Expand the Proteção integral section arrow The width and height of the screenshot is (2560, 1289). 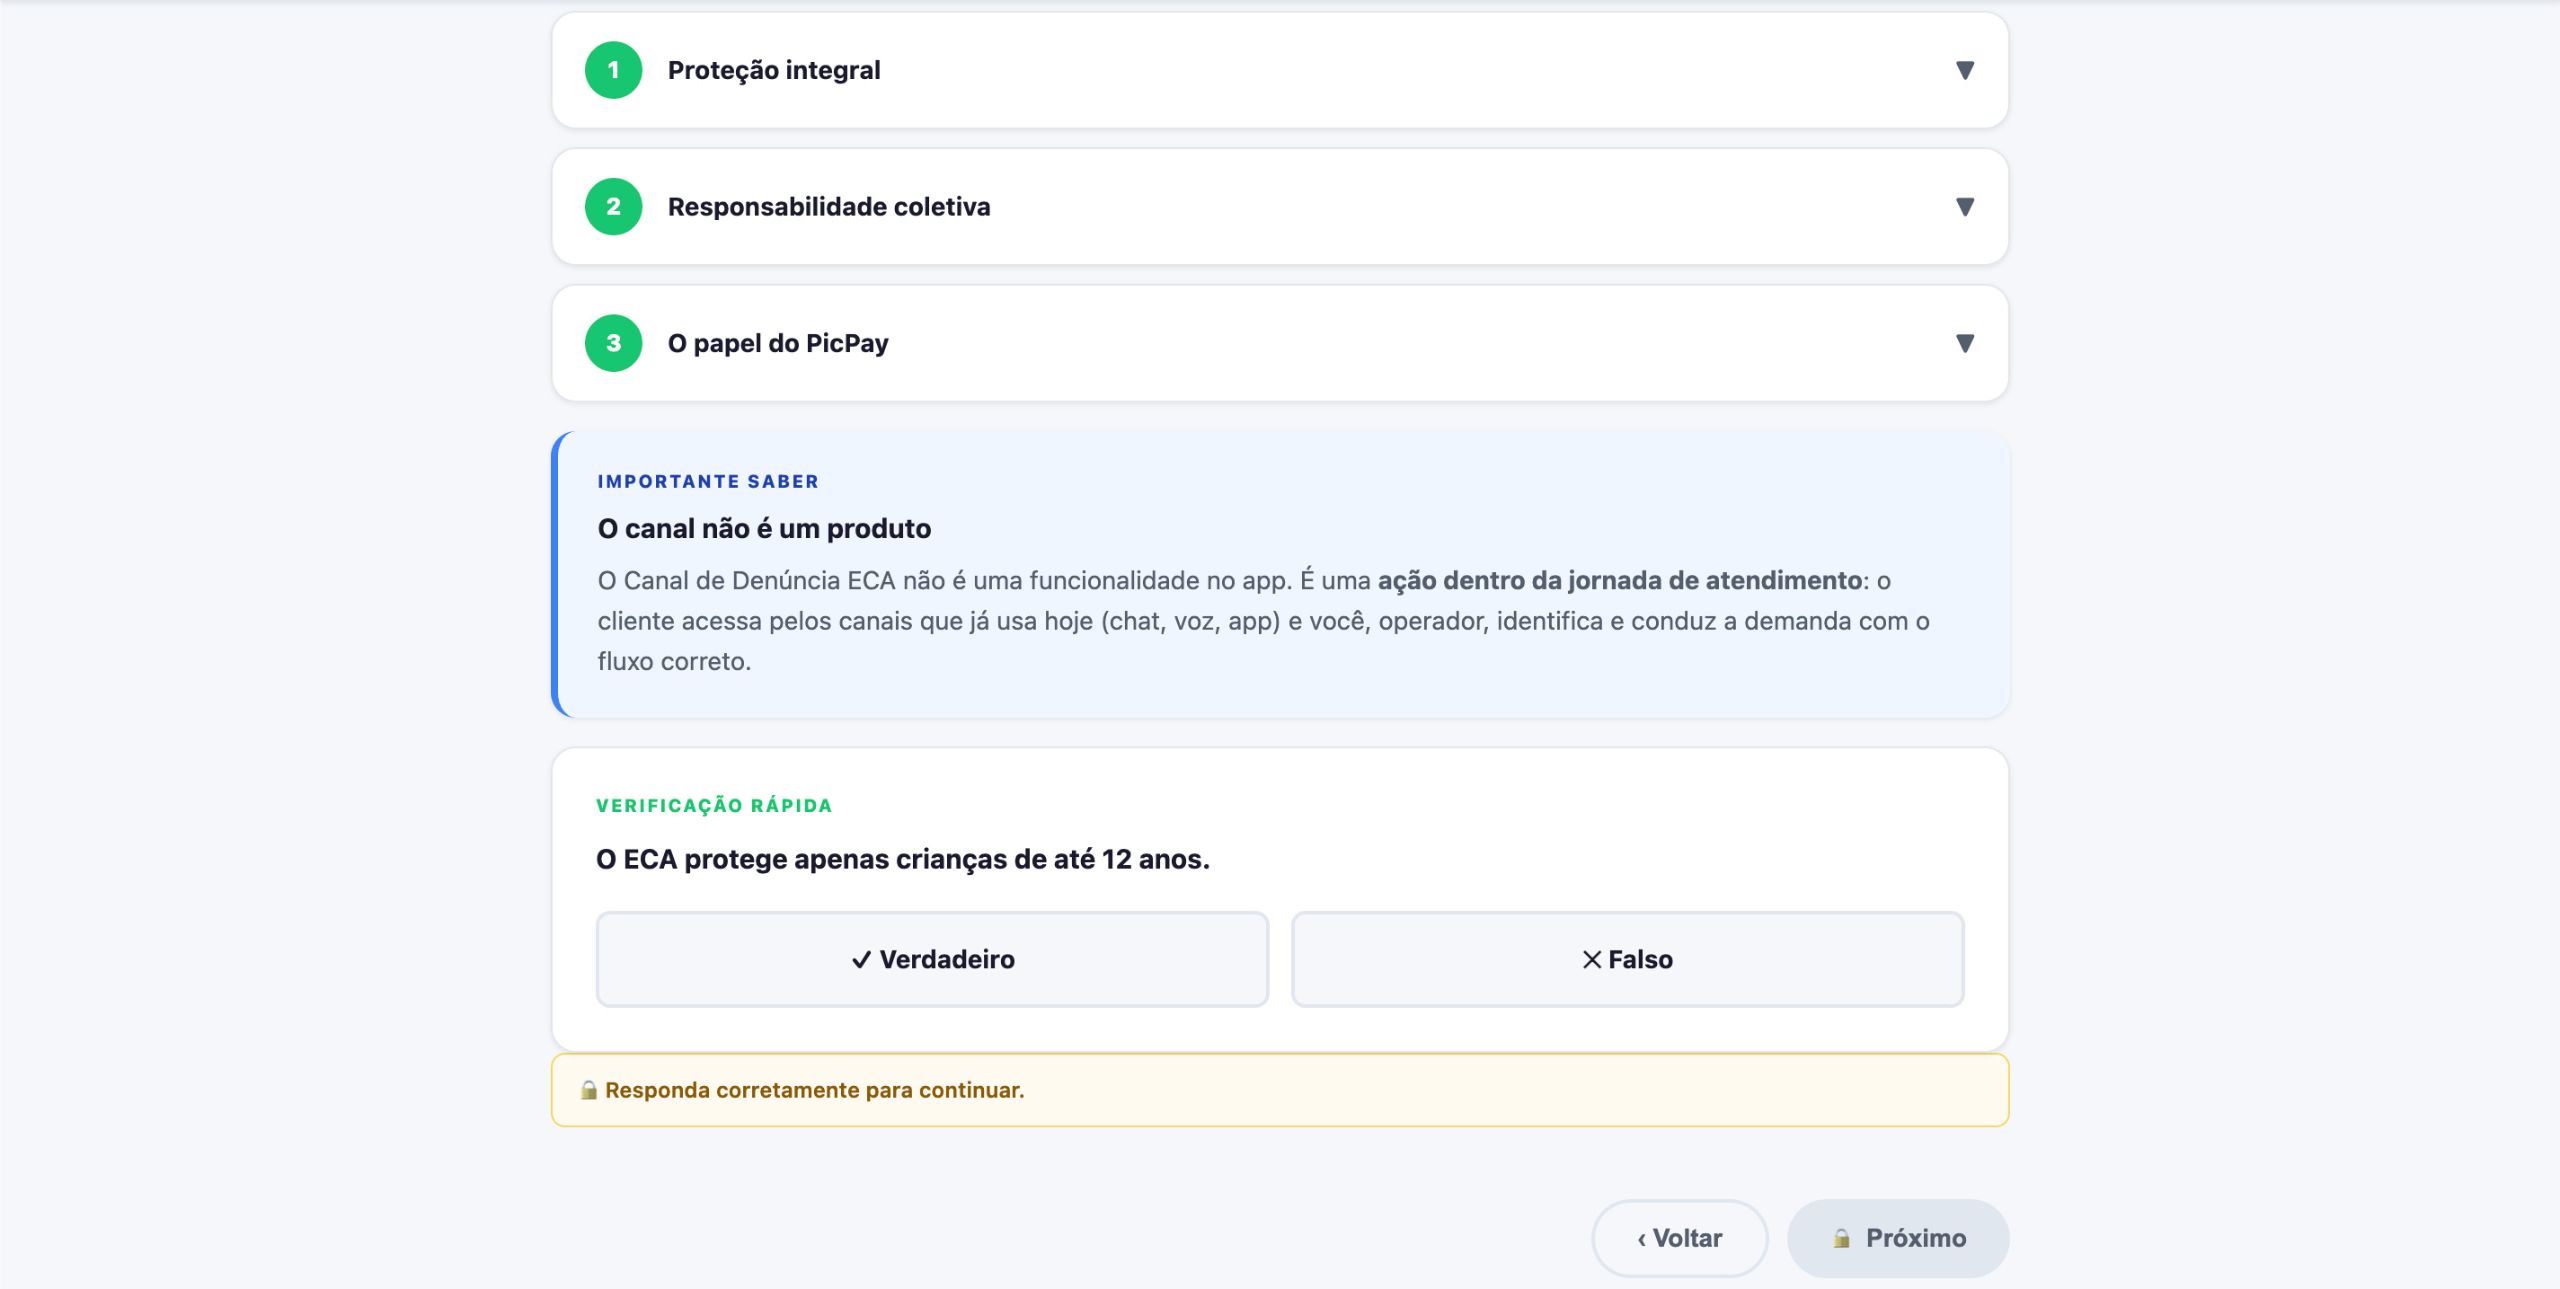pyautogui.click(x=1964, y=70)
